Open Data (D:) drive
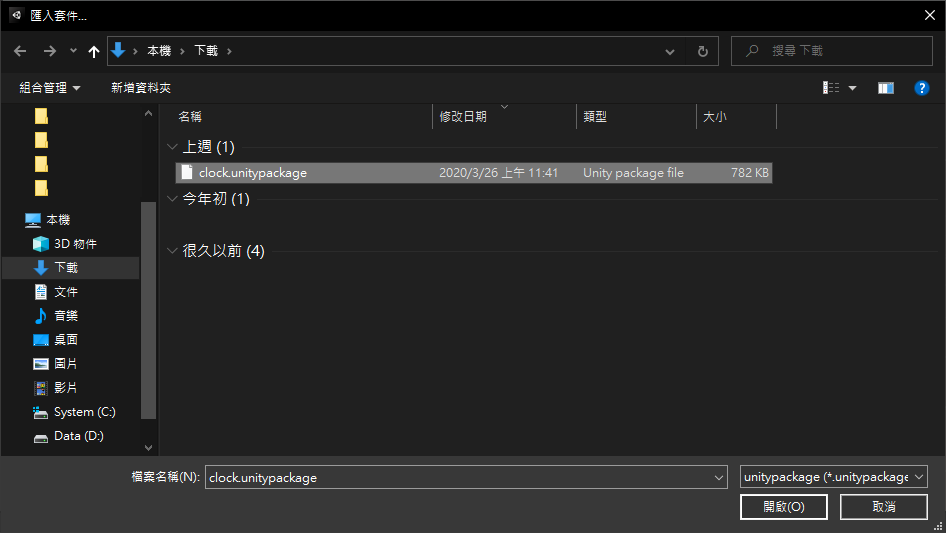 pos(78,436)
